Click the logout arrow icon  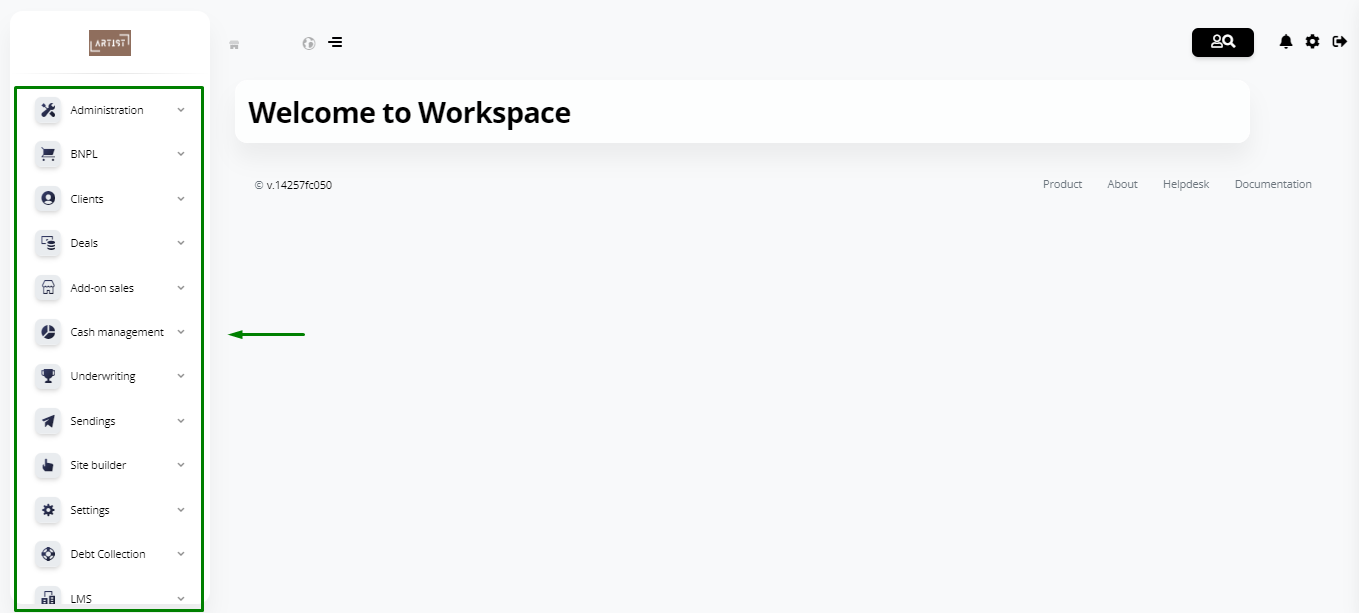tap(1340, 42)
